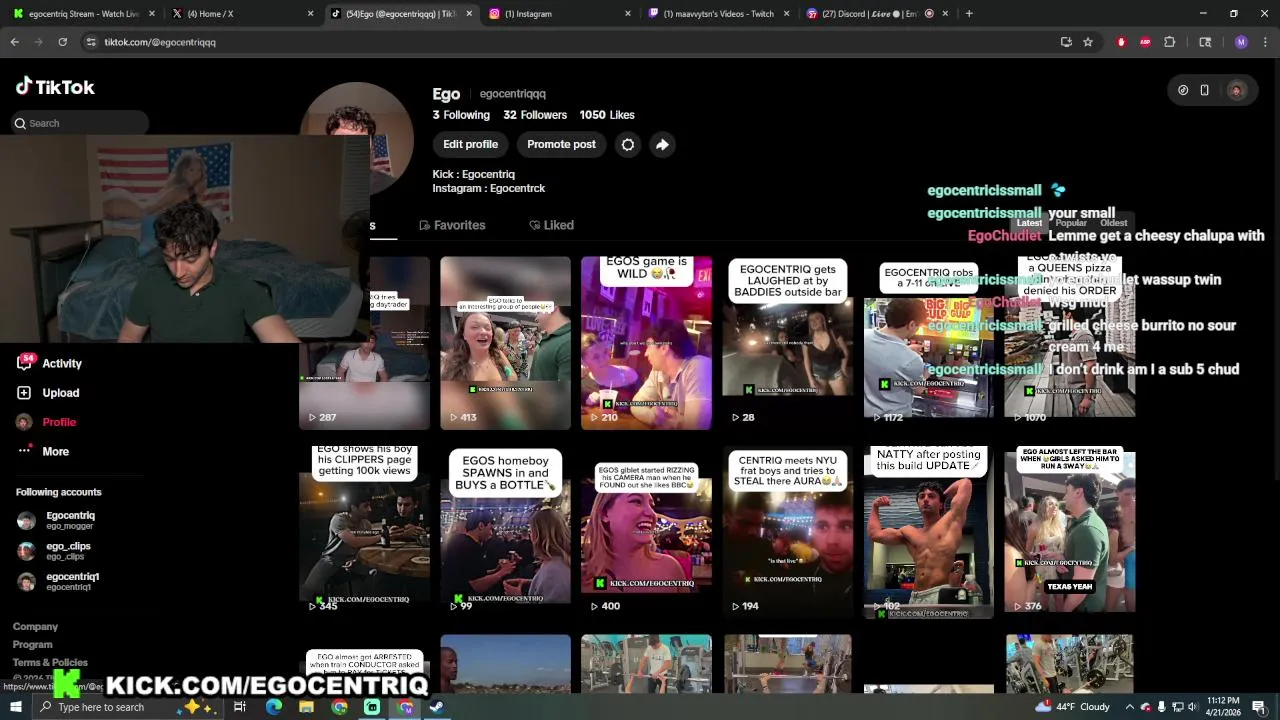The width and height of the screenshot is (1280, 720).
Task: Click the bookmark star in address bar
Action: [x=1088, y=42]
